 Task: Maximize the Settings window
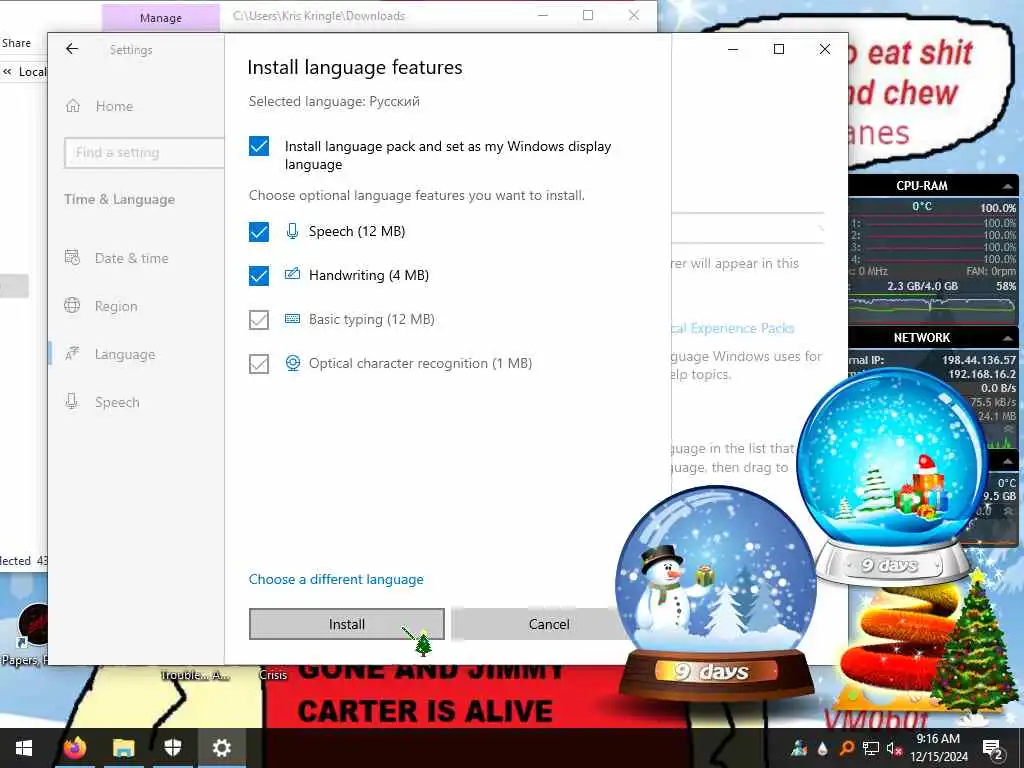778,49
